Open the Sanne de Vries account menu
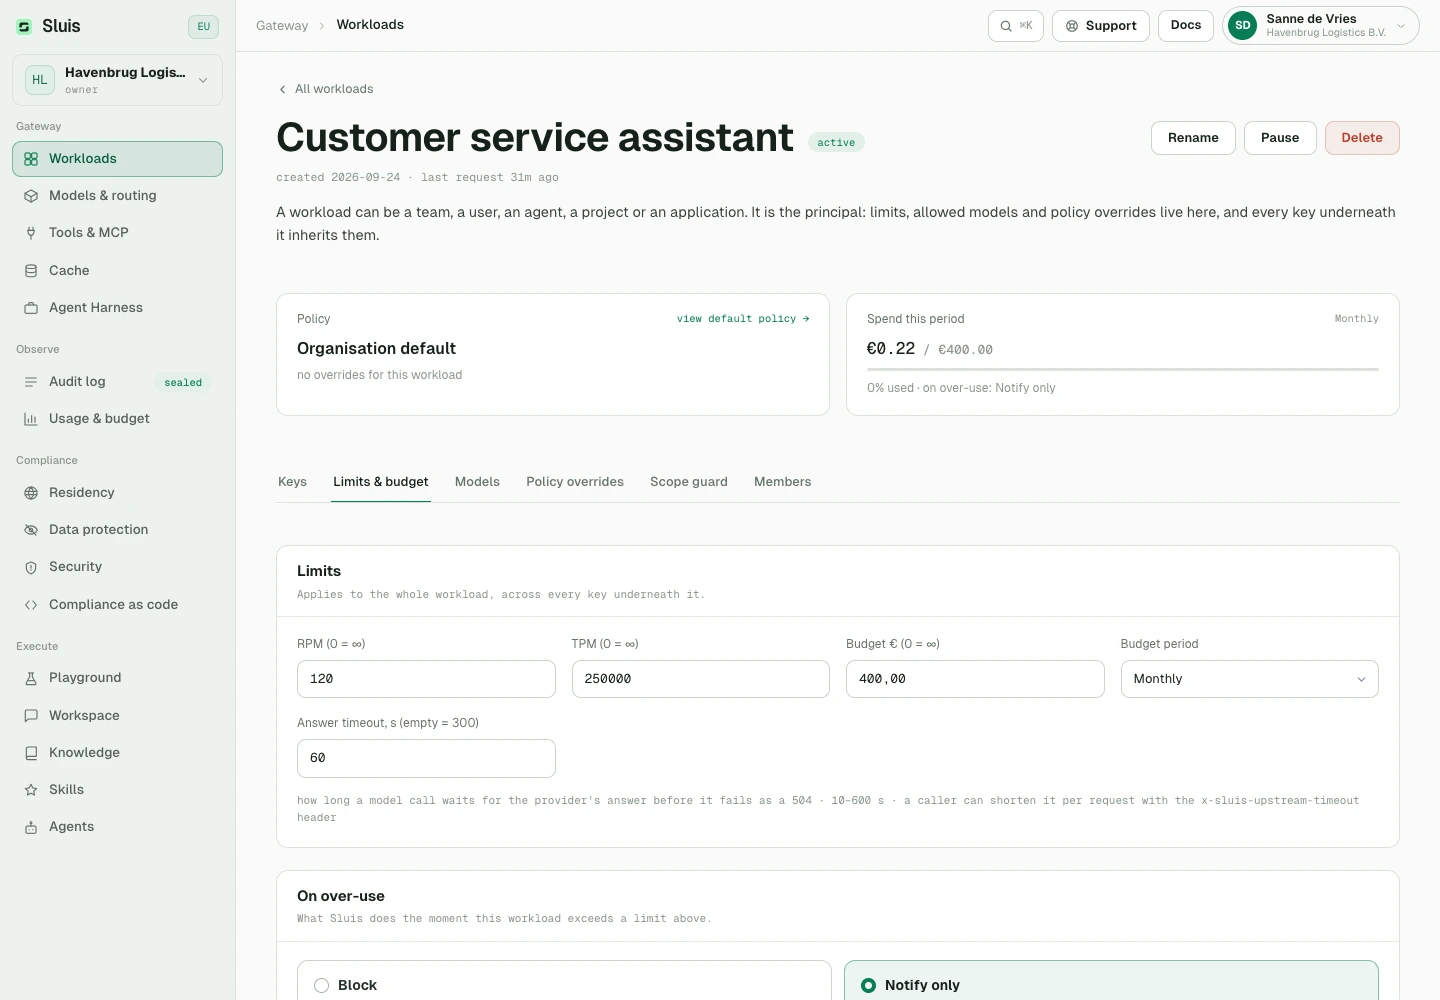1440x1000 pixels. point(1321,26)
